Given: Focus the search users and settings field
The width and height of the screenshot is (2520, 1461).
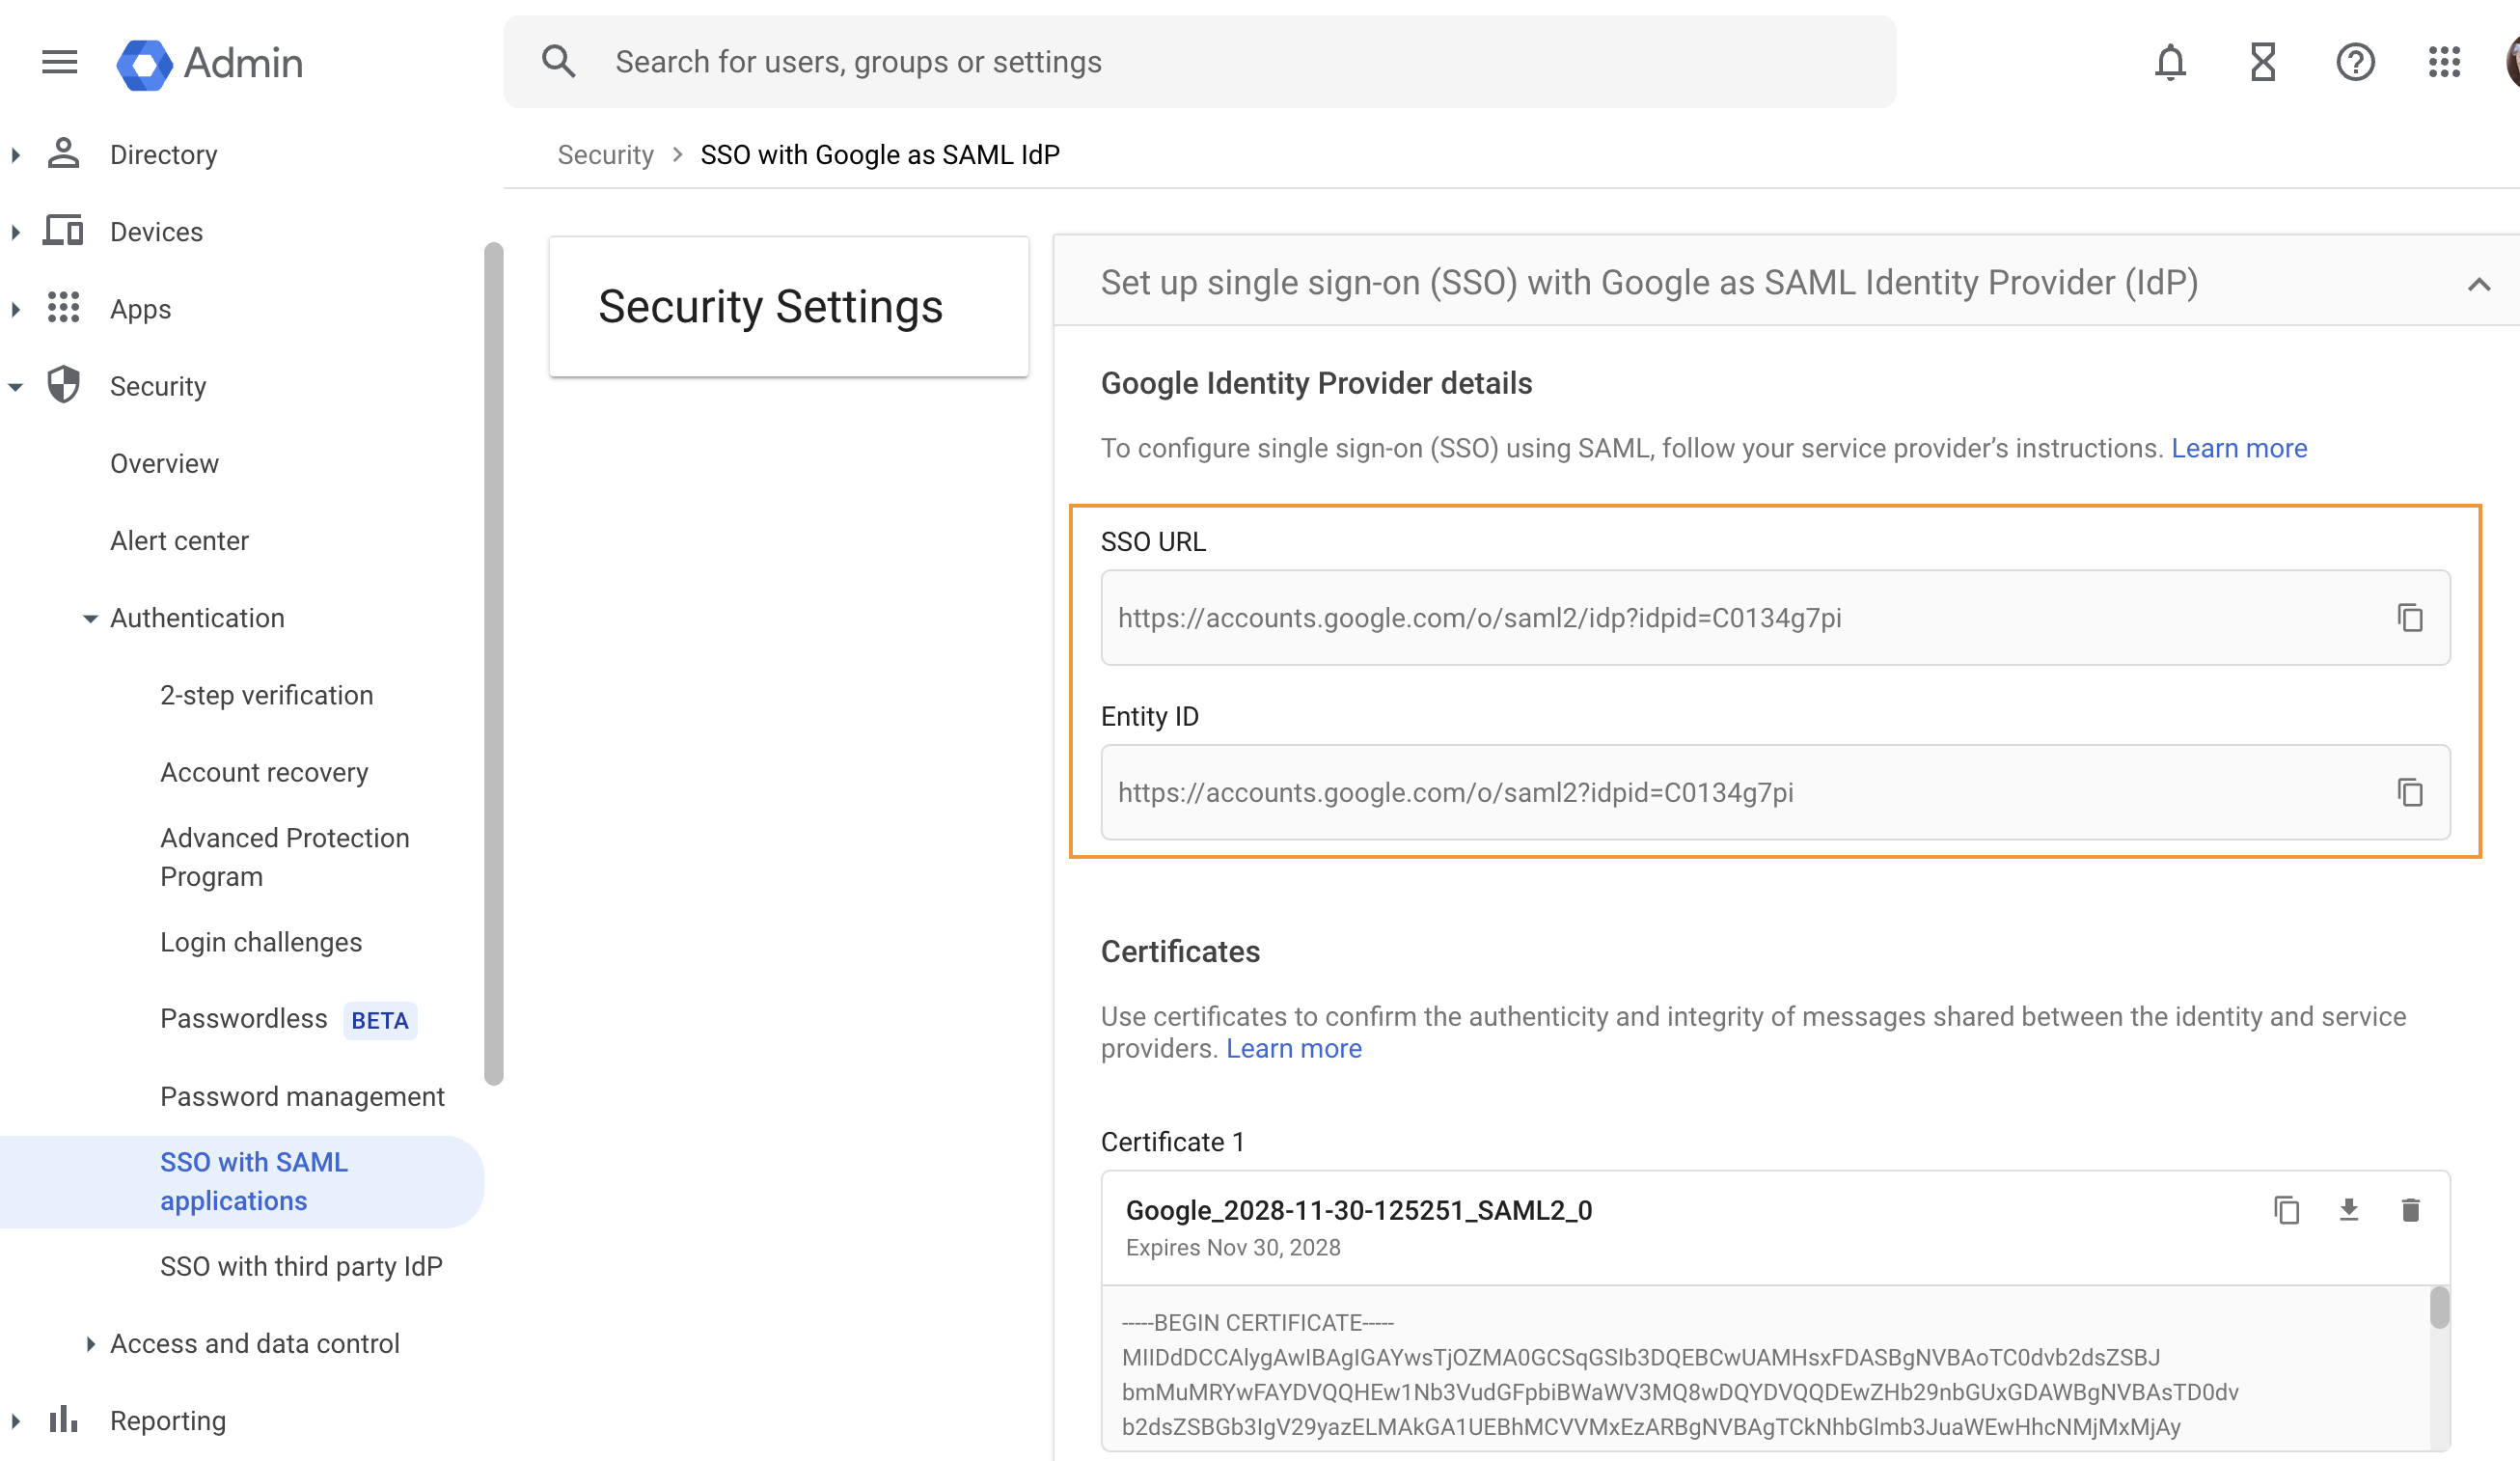Looking at the screenshot, I should (x=1199, y=62).
